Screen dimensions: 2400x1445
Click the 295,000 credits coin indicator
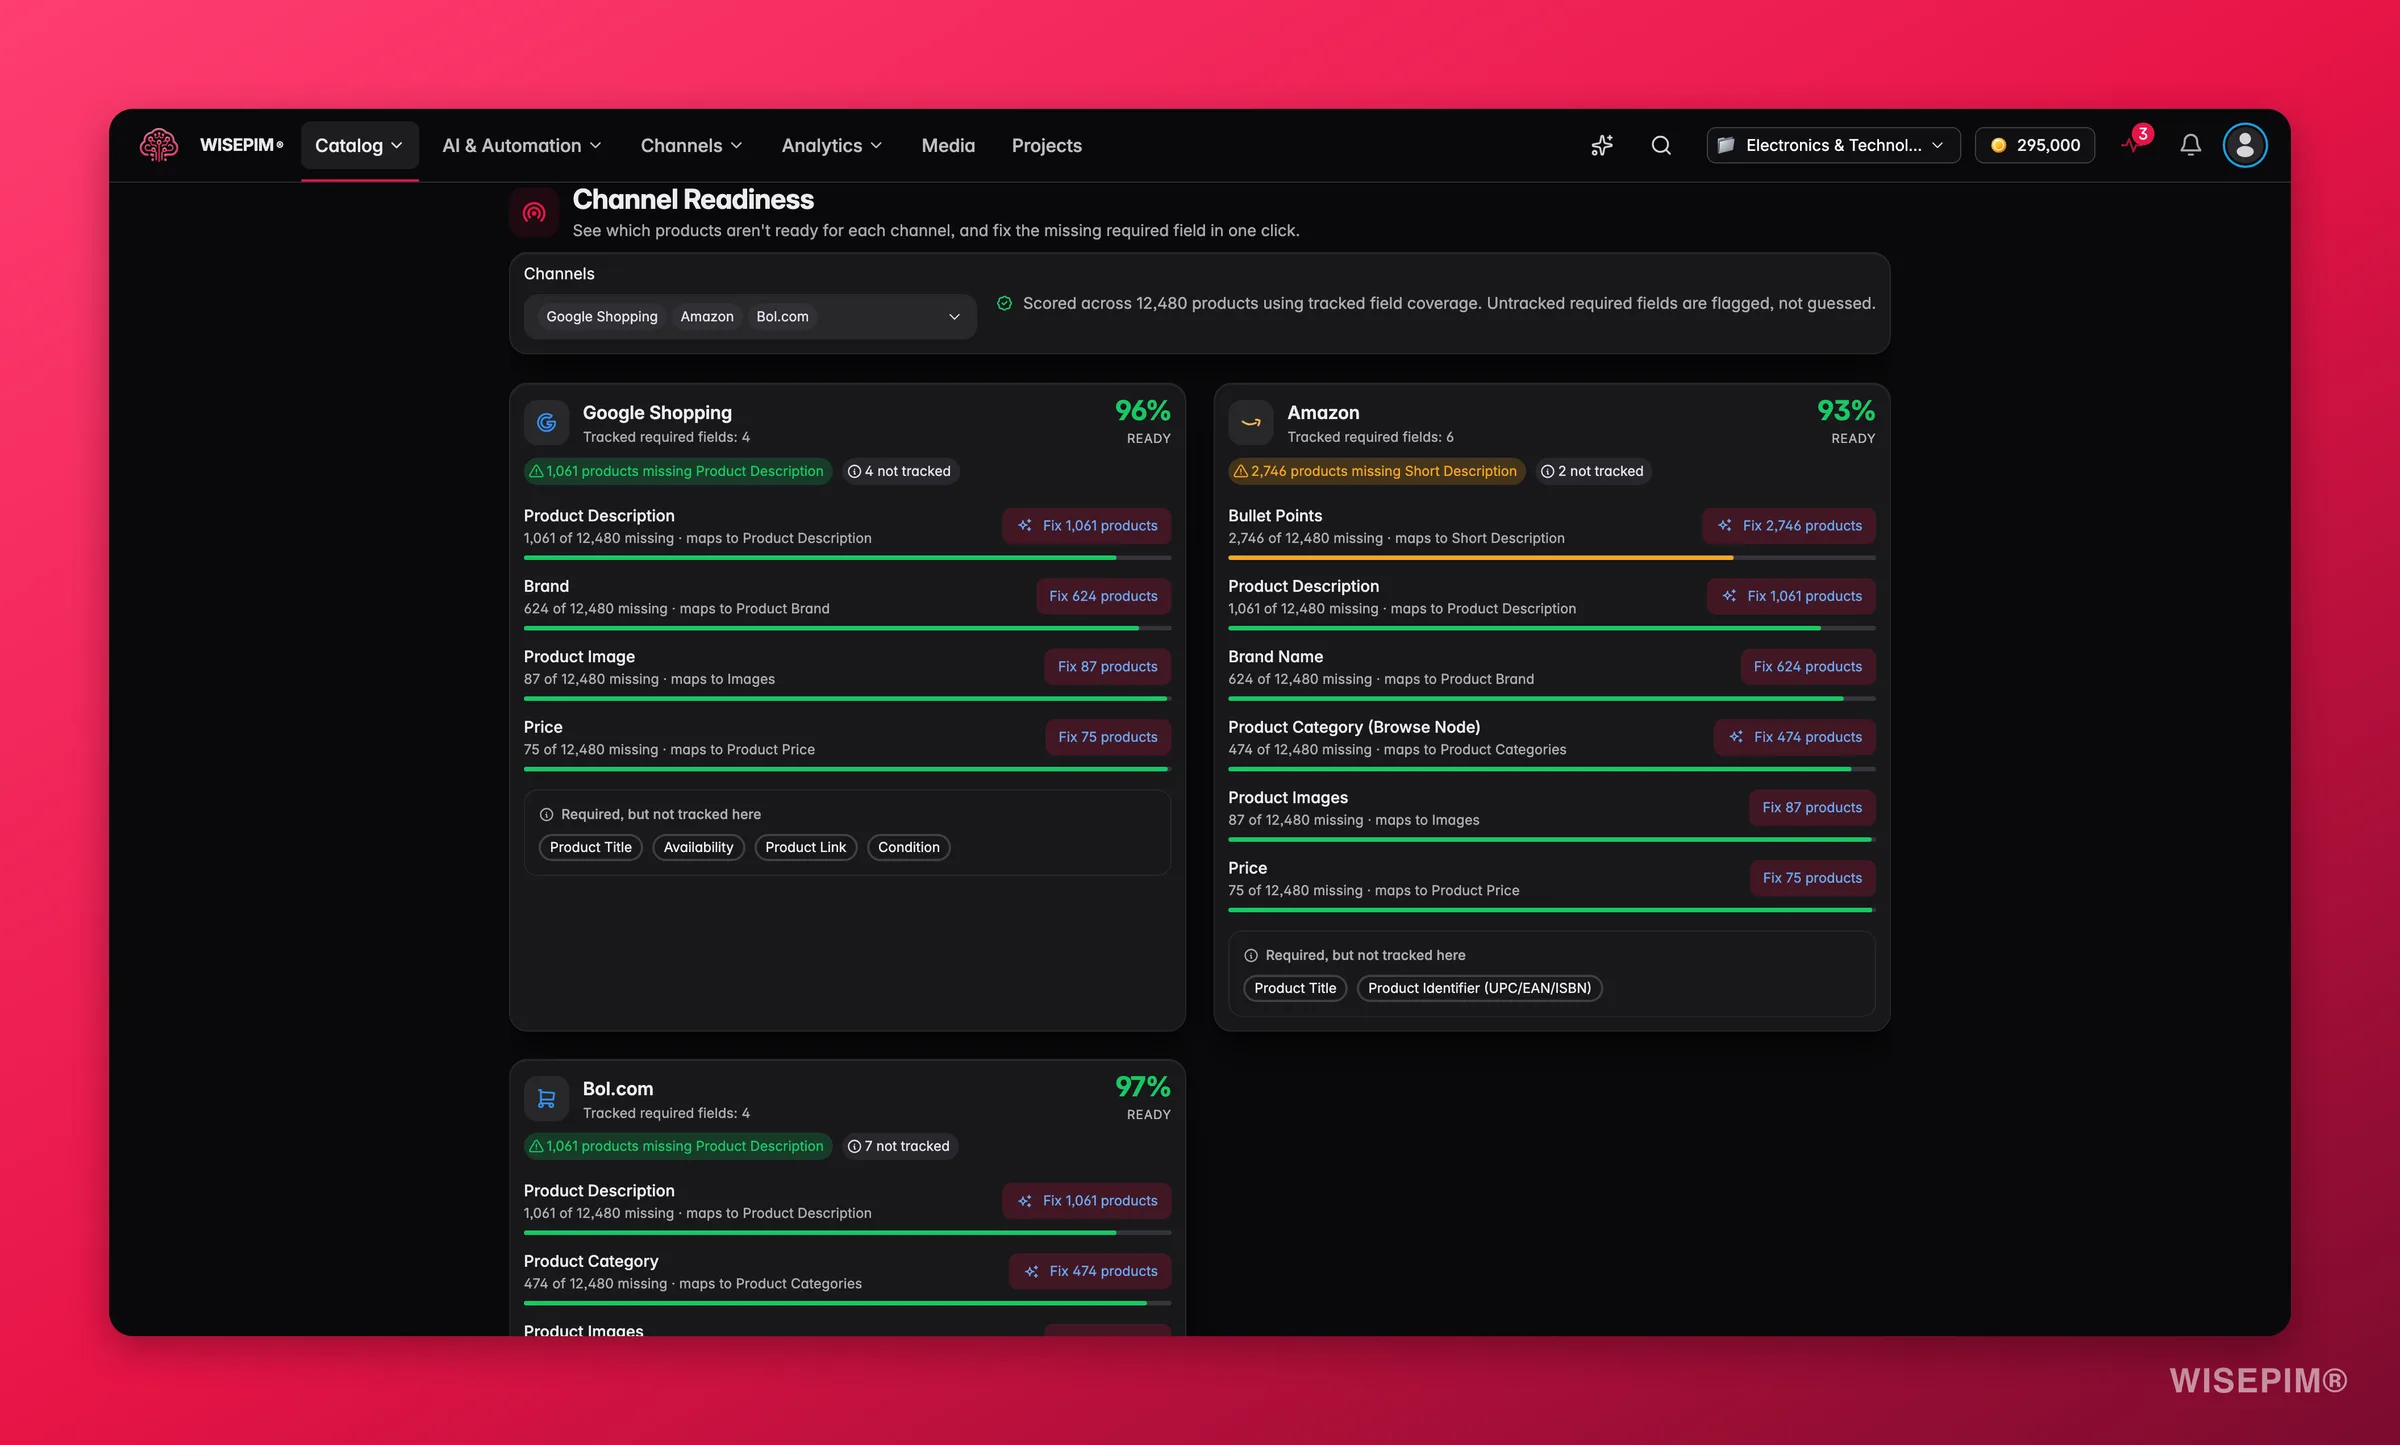(x=2035, y=145)
